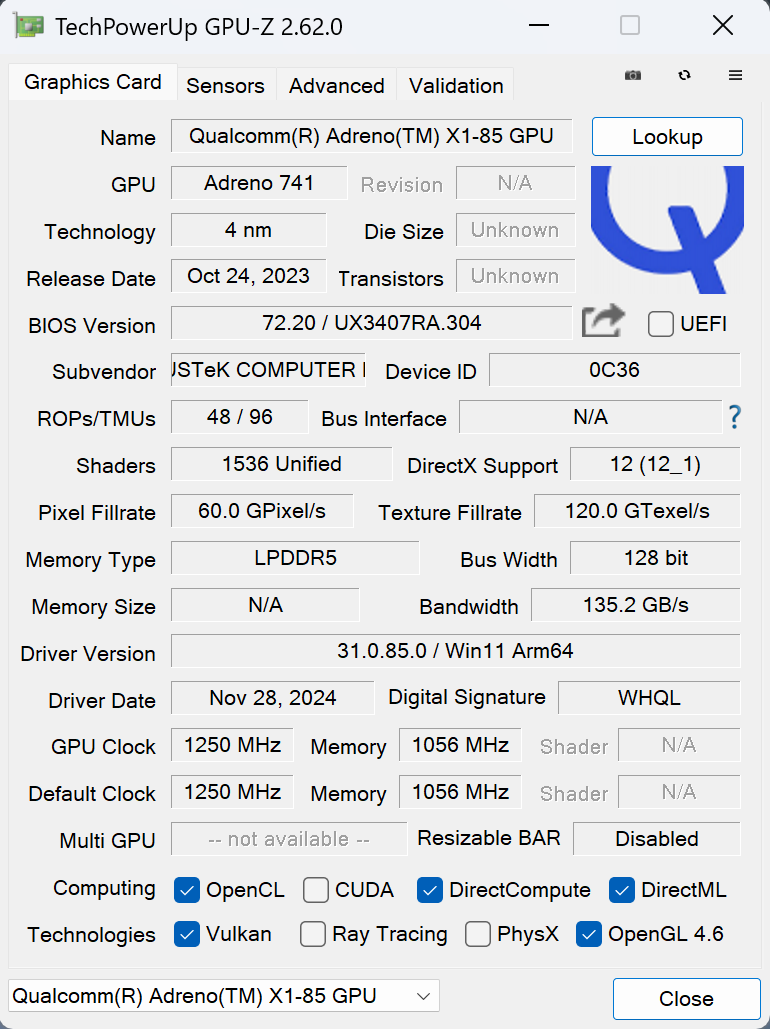The height and width of the screenshot is (1029, 770).
Task: Toggle the Vulkan checkbox
Action: click(187, 934)
